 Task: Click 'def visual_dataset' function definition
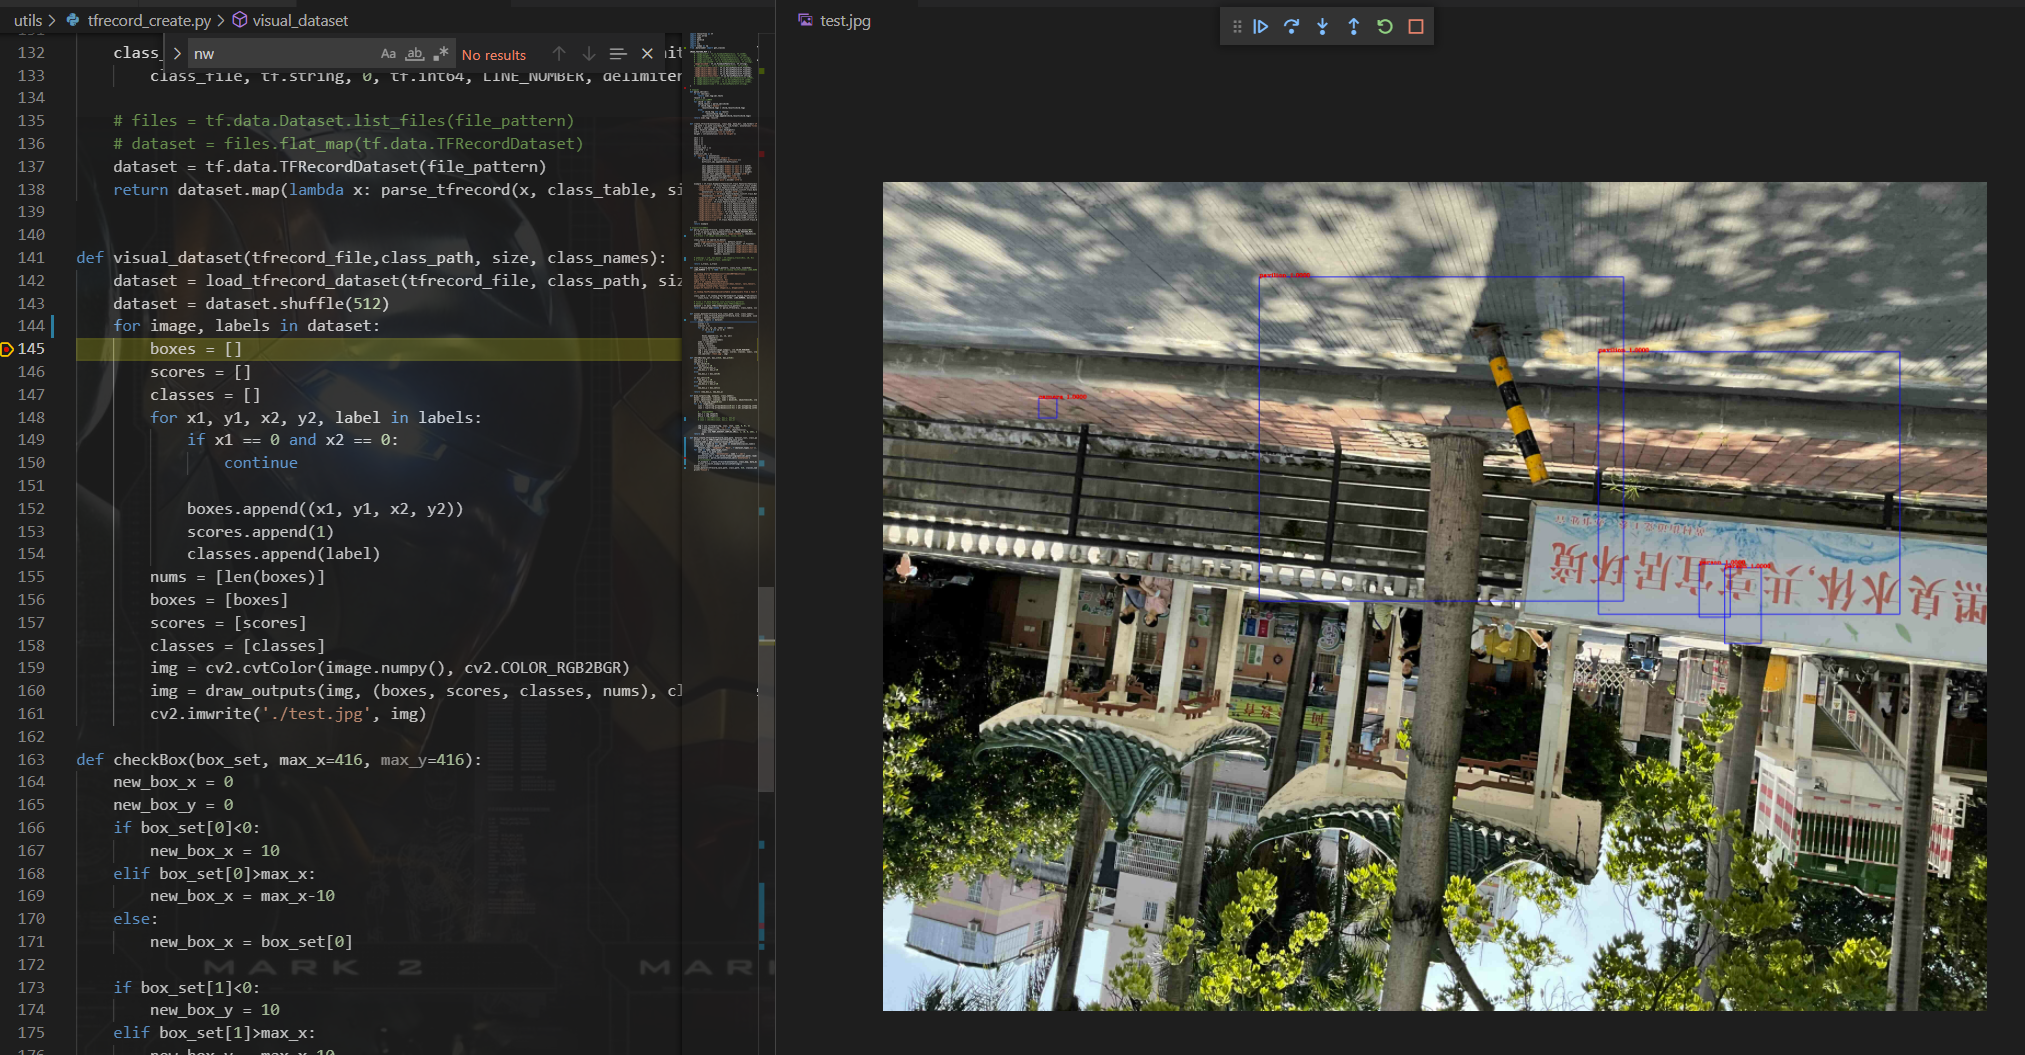370,258
